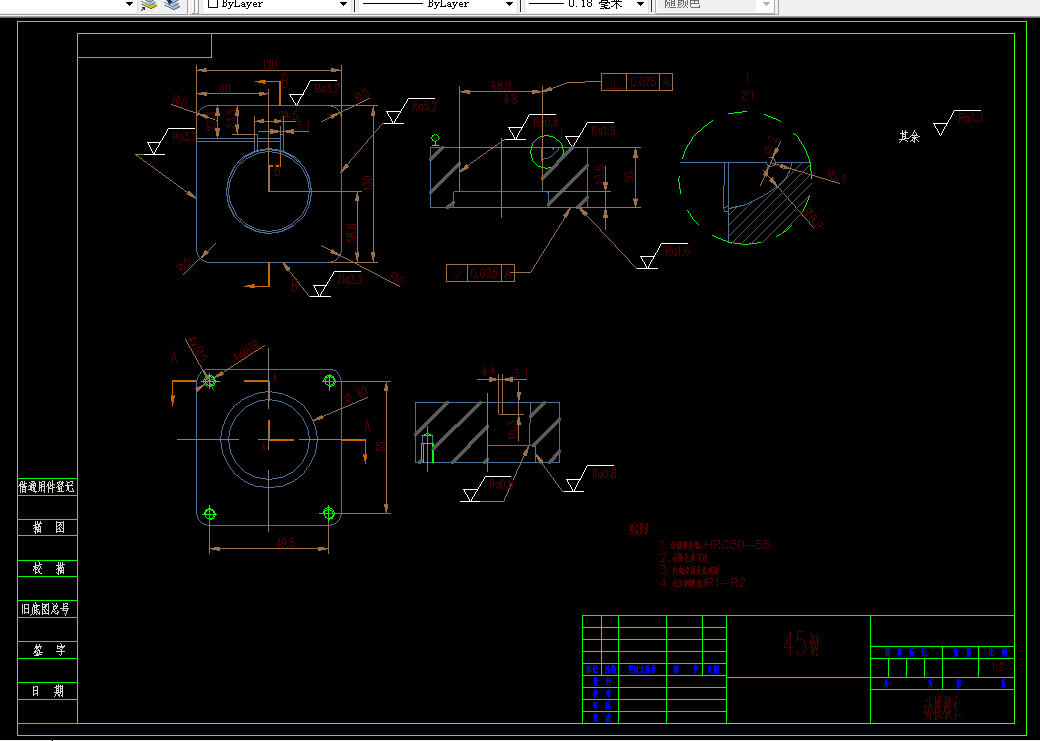The height and width of the screenshot is (741, 1040).
Task: Select the parallelism 0.025 A tolerance frame
Action: click(480, 273)
